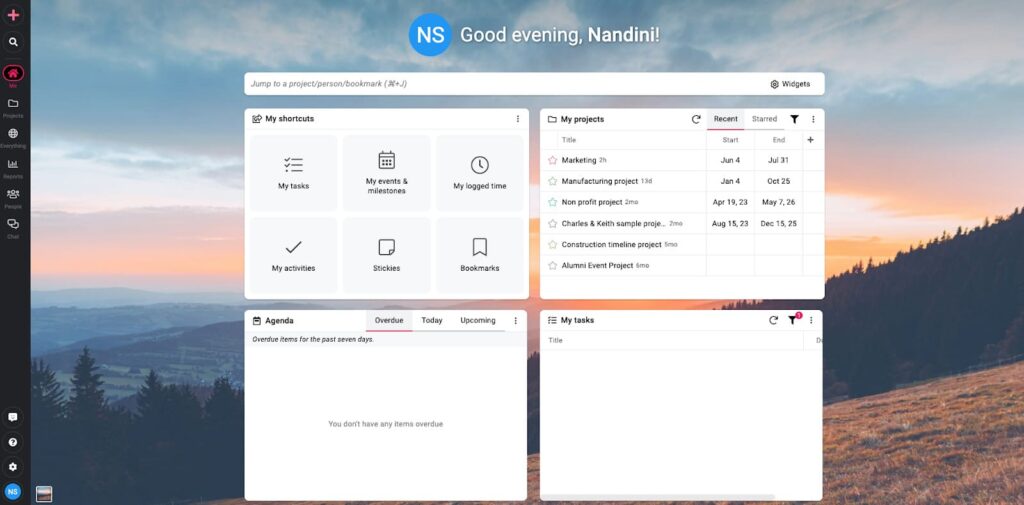Viewport: 1024px width, 505px height.
Task: Star the Marketing project
Action: [x=552, y=160]
